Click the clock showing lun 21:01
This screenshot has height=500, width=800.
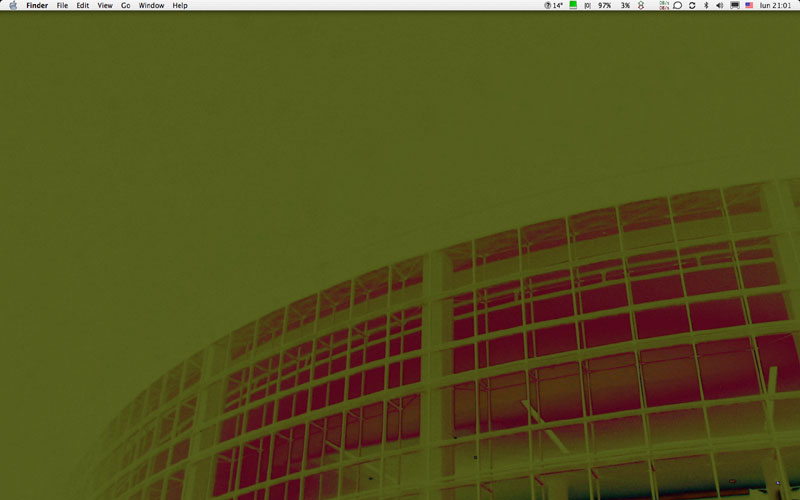click(775, 5)
